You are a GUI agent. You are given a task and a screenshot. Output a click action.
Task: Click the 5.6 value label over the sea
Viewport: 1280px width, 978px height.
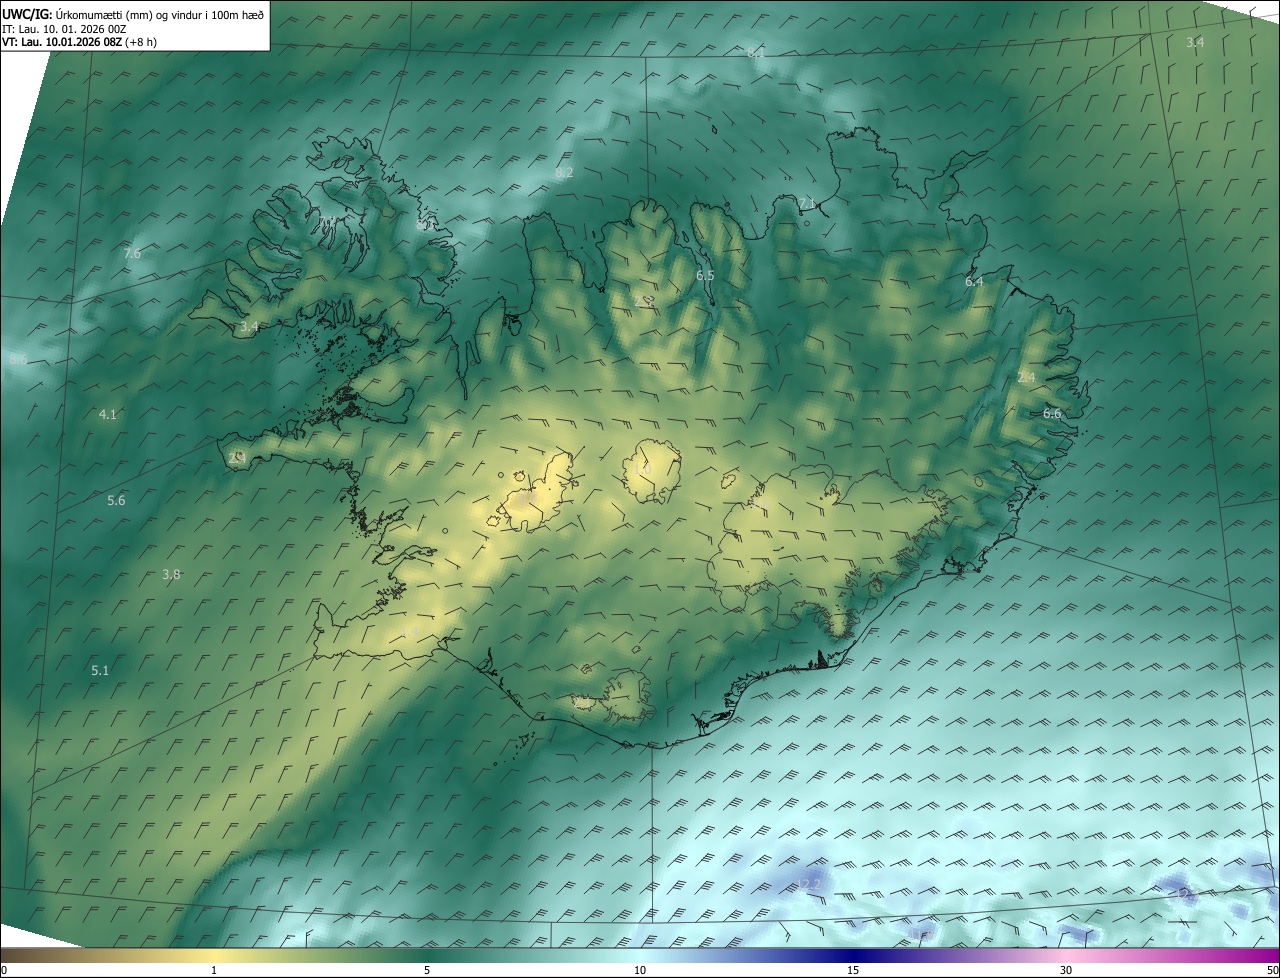coord(116,500)
